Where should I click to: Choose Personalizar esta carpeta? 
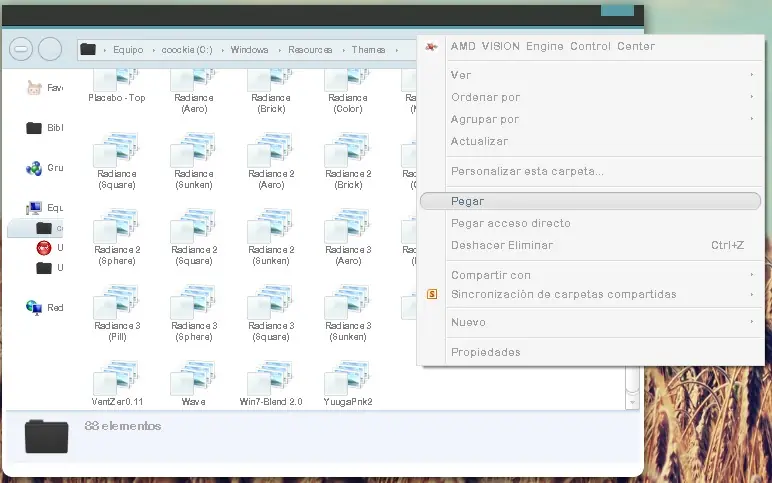[x=591, y=171]
